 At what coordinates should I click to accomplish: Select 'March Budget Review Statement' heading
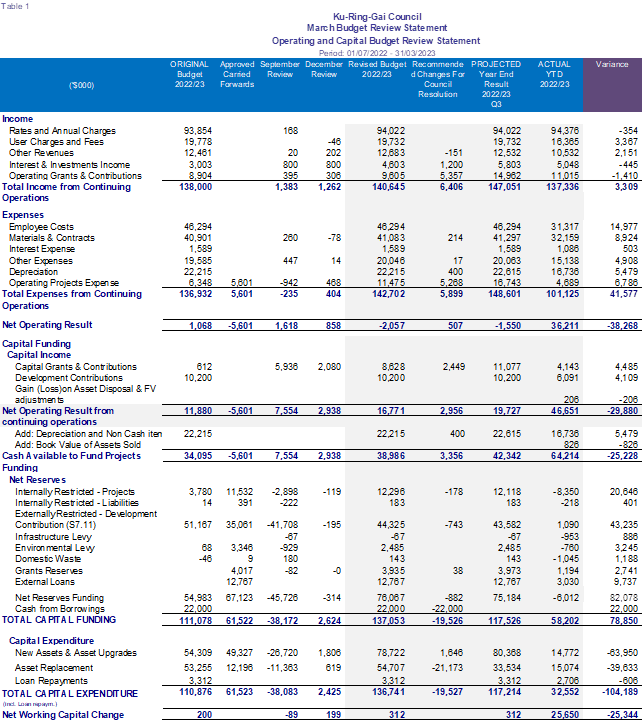click(377, 28)
